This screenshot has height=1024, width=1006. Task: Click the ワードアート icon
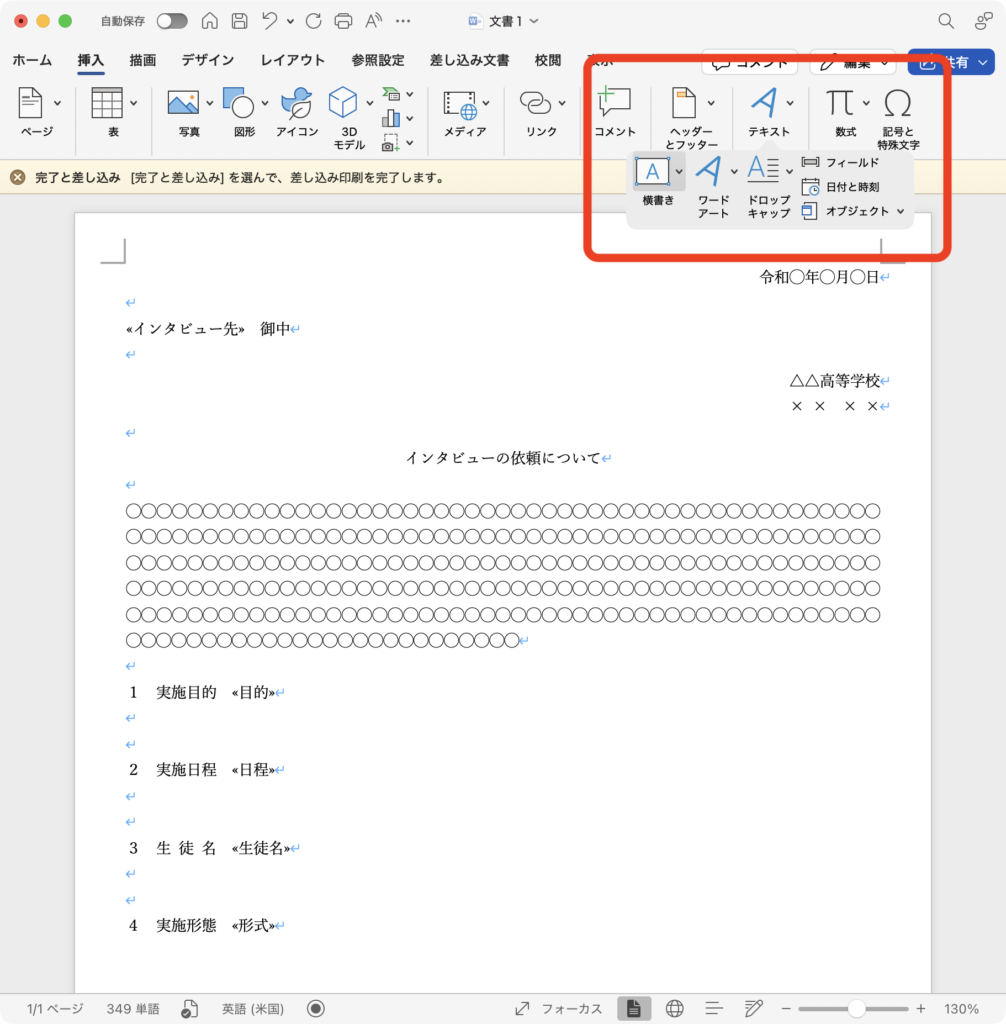click(x=708, y=171)
